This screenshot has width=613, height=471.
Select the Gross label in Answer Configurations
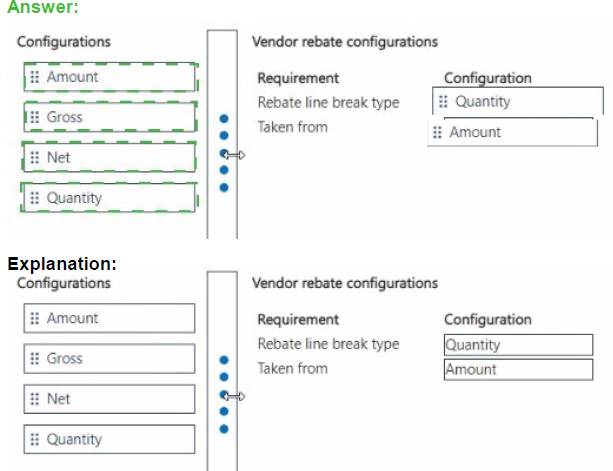point(65,118)
